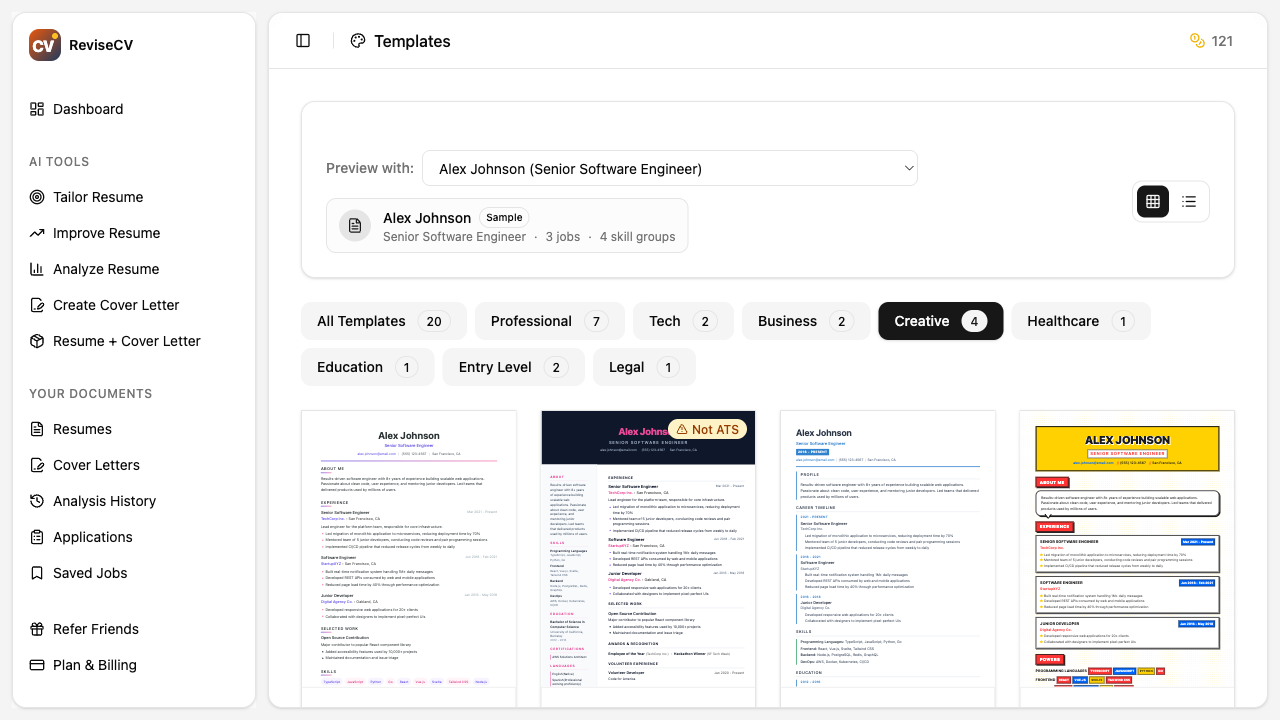Toggle the Healthcare template filter
The image size is (1280, 720).
(1080, 321)
